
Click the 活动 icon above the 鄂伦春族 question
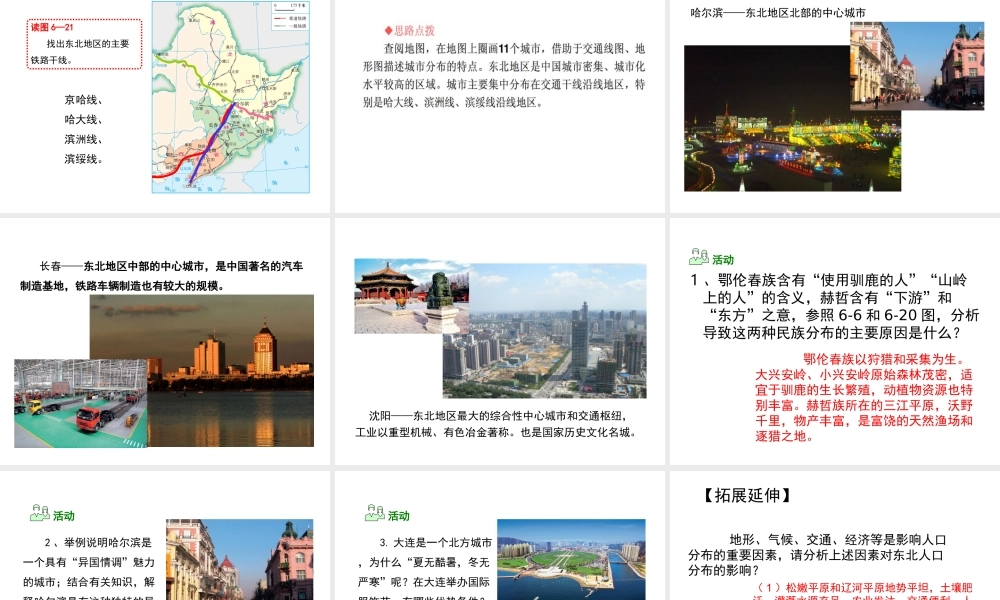click(699, 258)
